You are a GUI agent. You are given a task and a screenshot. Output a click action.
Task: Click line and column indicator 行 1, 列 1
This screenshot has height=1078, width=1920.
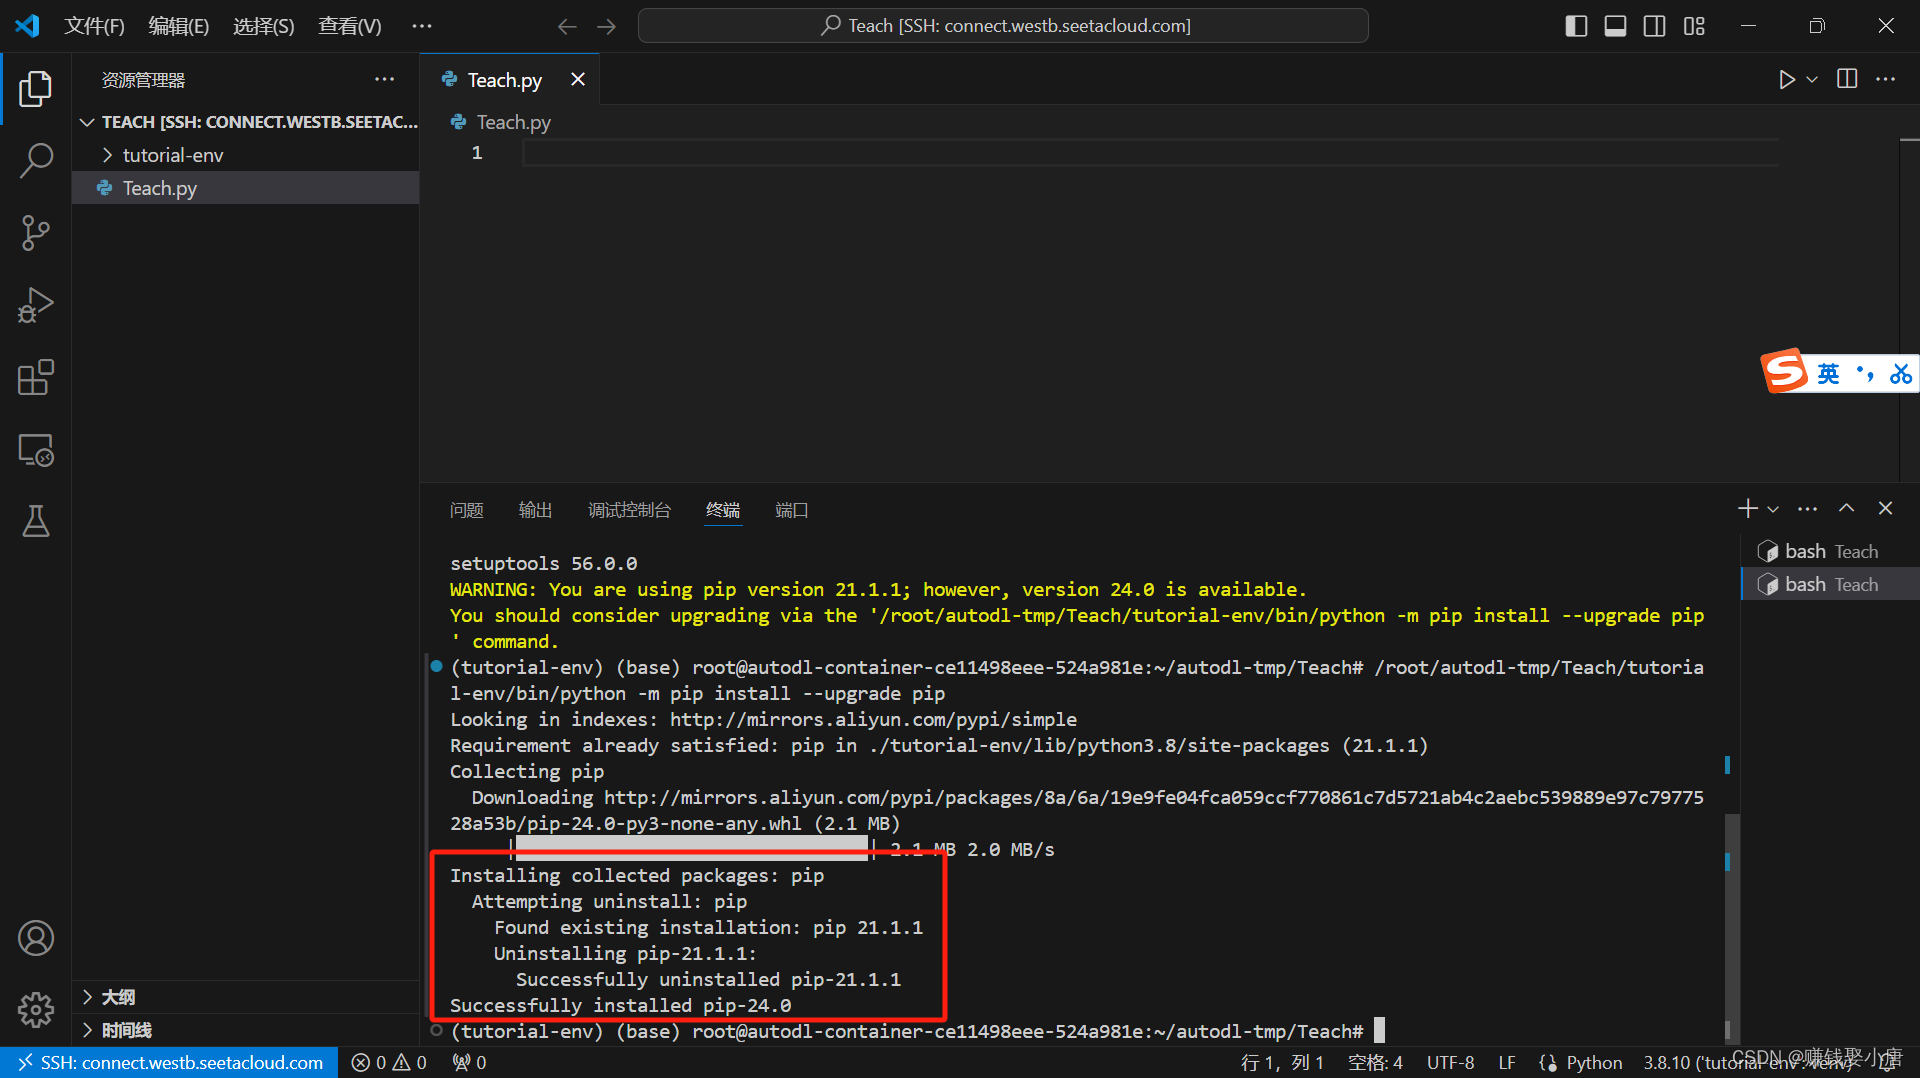pos(1283,1062)
